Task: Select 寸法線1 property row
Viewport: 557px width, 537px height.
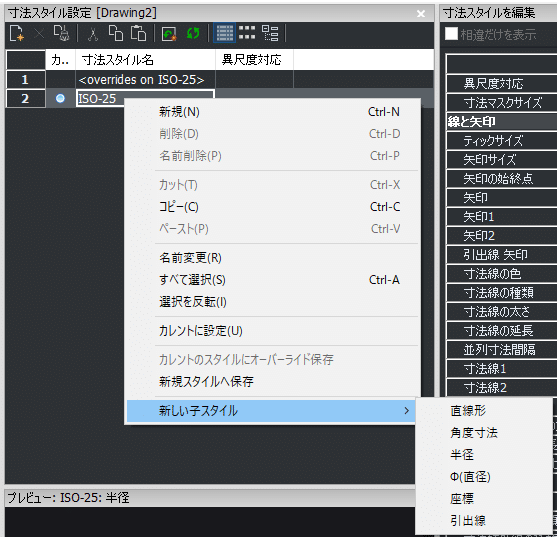Action: tap(502, 369)
